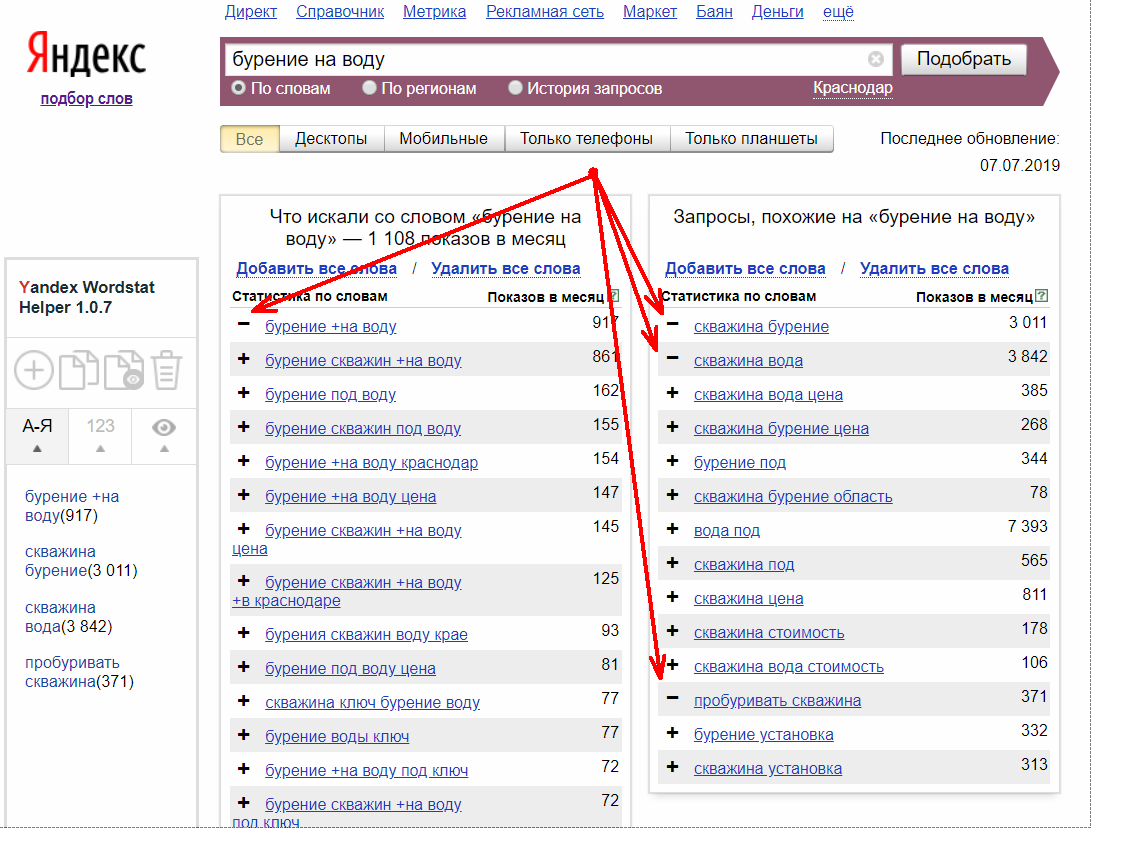Select the "По регионам" radio button
This screenshot has width=1132, height=848.
point(369,88)
